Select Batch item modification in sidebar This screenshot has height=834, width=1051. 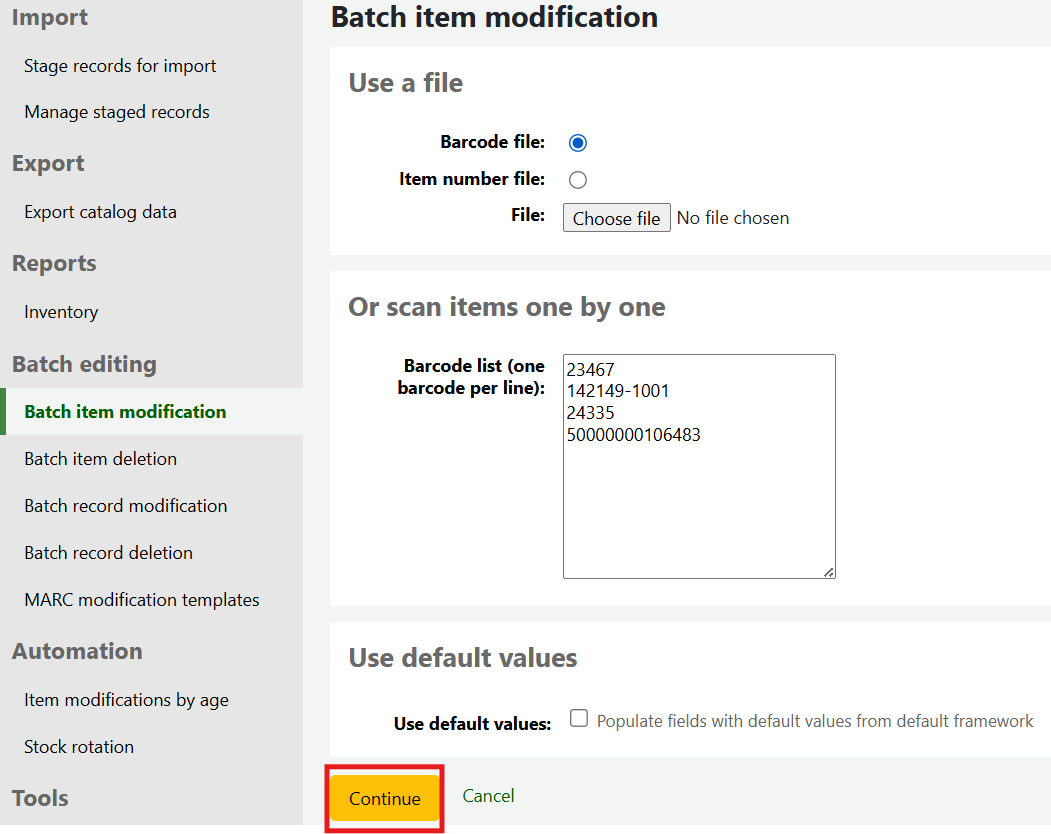[x=125, y=412]
